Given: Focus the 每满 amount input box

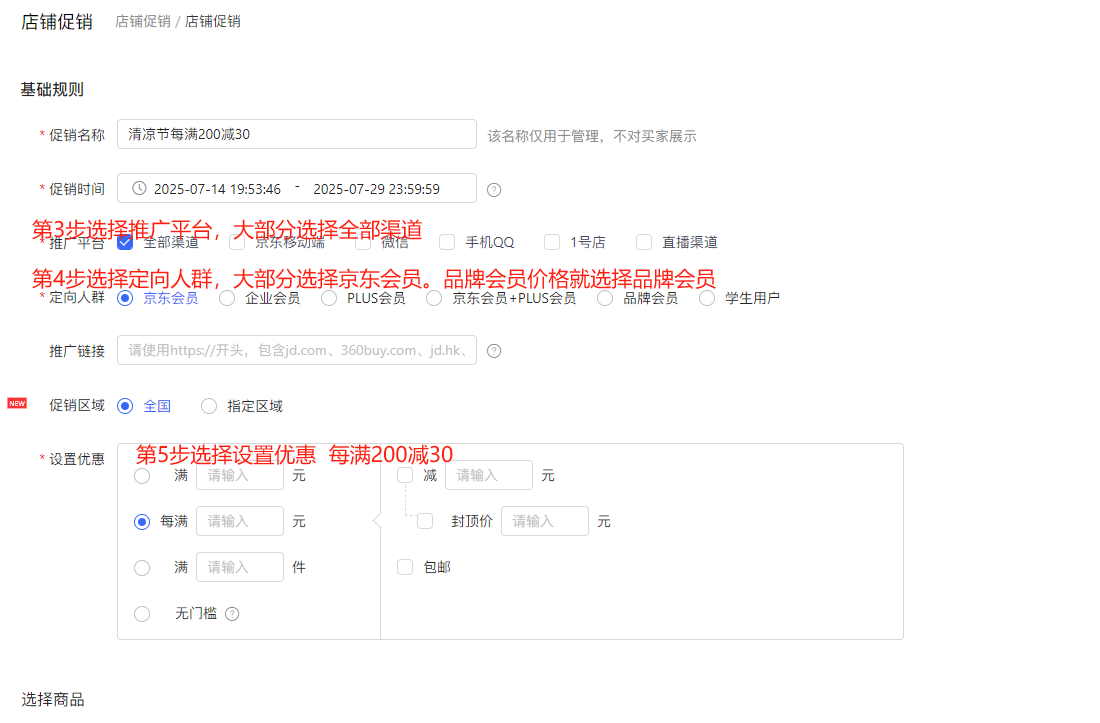Looking at the screenshot, I should [240, 521].
